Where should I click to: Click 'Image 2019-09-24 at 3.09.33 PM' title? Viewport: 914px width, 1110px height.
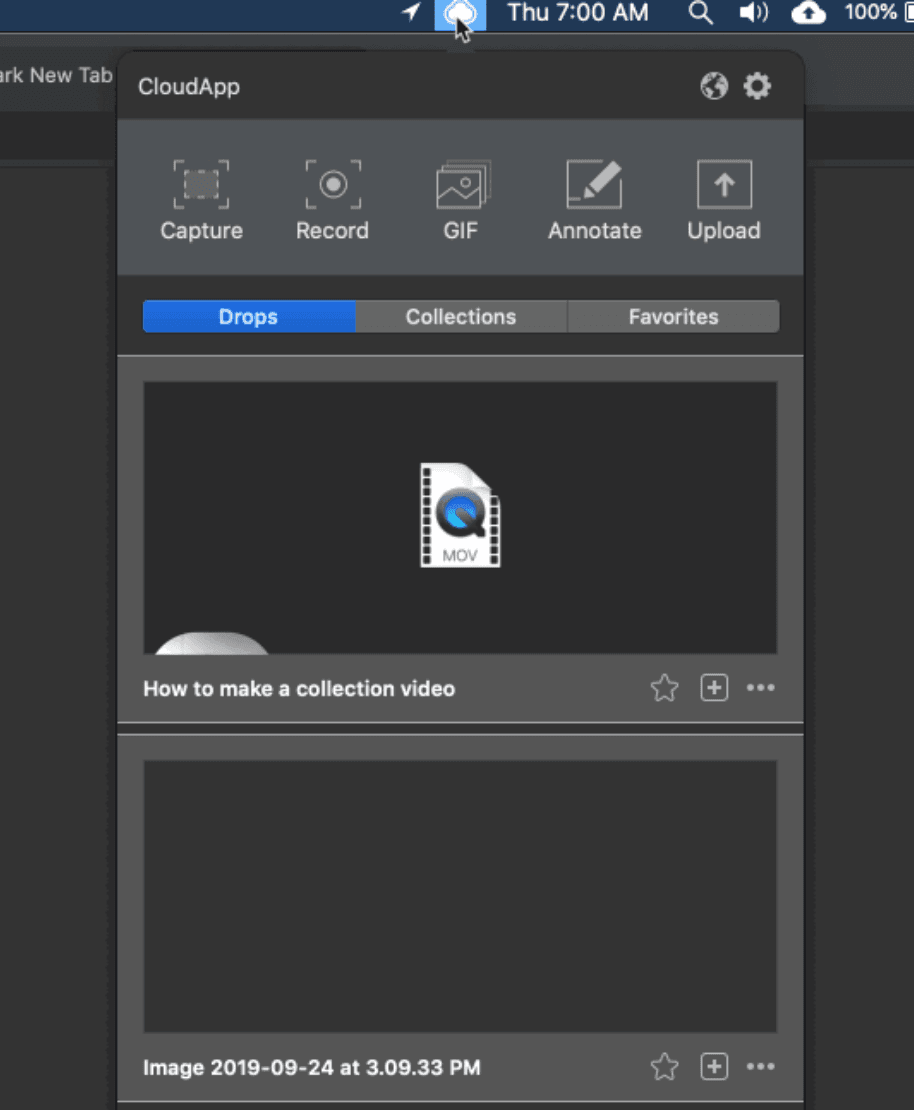[x=312, y=1068]
